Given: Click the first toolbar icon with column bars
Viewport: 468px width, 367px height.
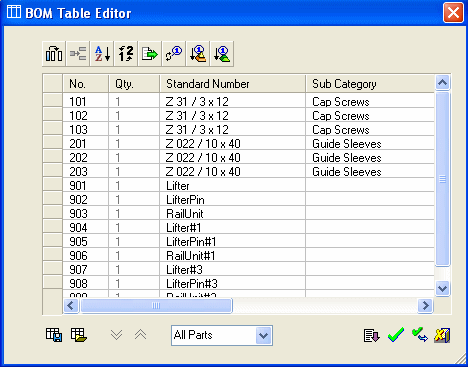Looking at the screenshot, I should coord(54,54).
